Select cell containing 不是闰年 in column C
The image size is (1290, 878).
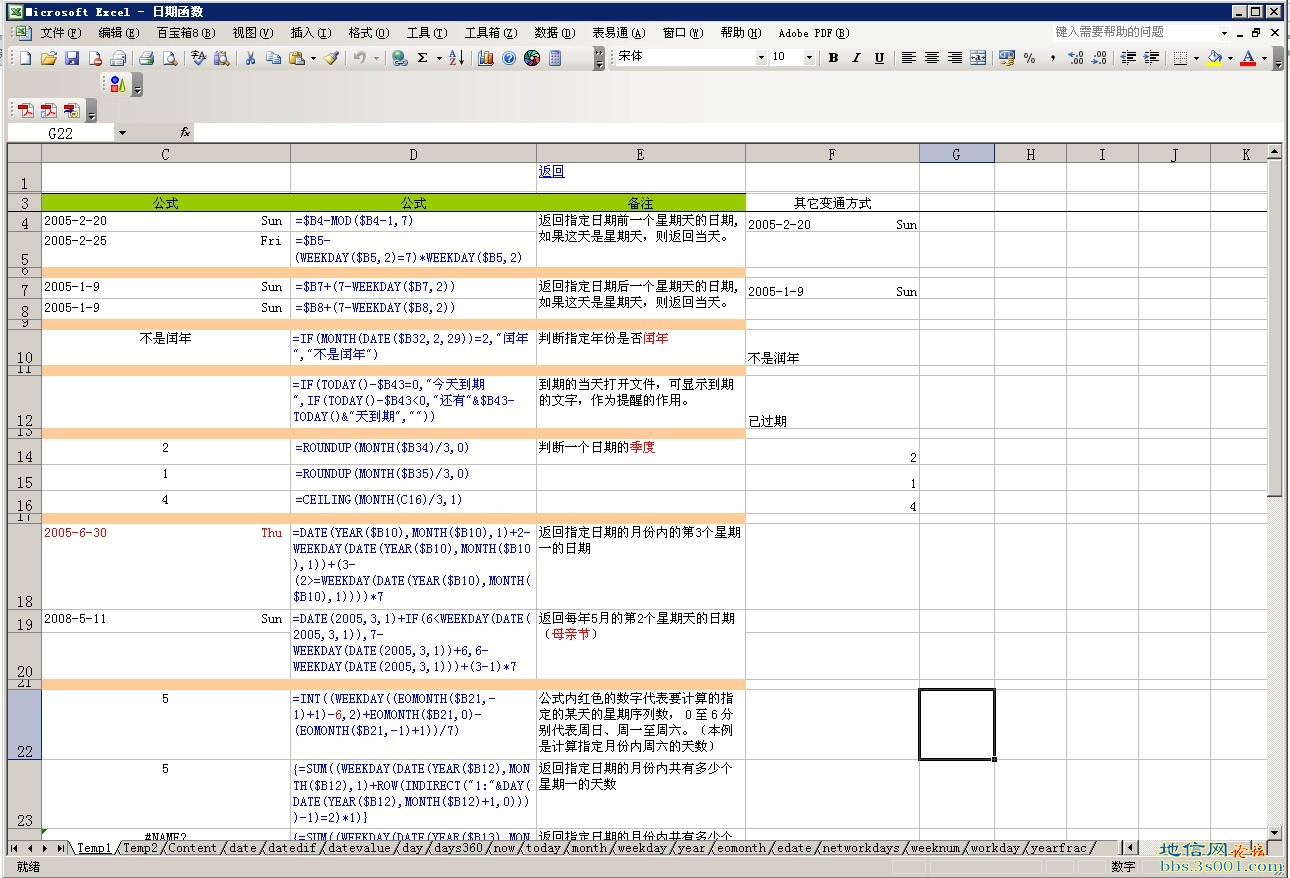pos(166,347)
